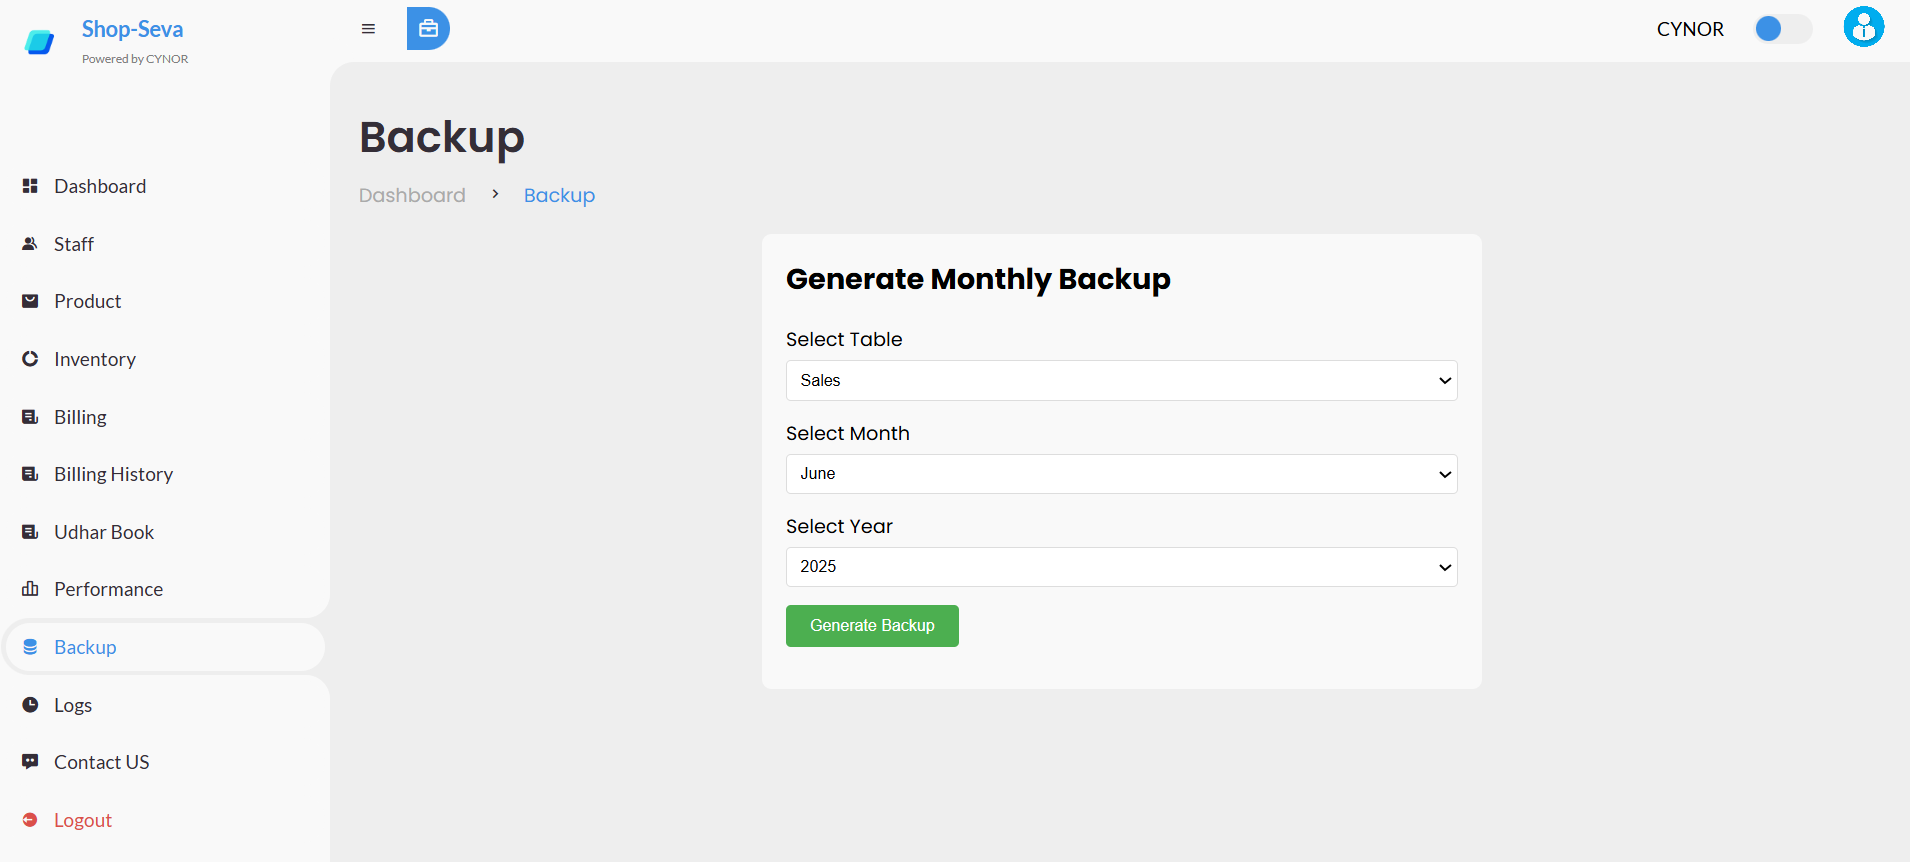The image size is (1910, 862).
Task: Click the Backup breadcrumb link
Action: click(x=559, y=195)
